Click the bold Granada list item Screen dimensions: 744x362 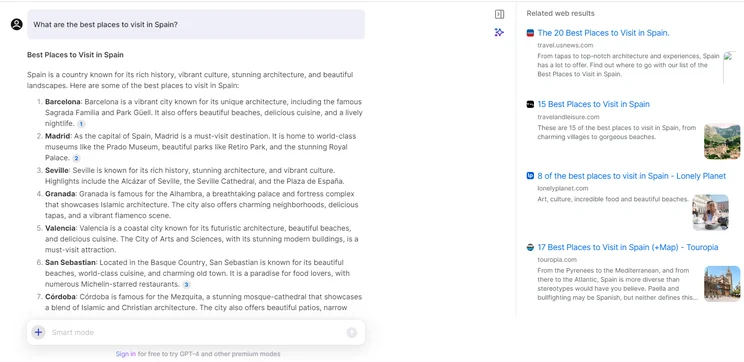[x=60, y=194]
